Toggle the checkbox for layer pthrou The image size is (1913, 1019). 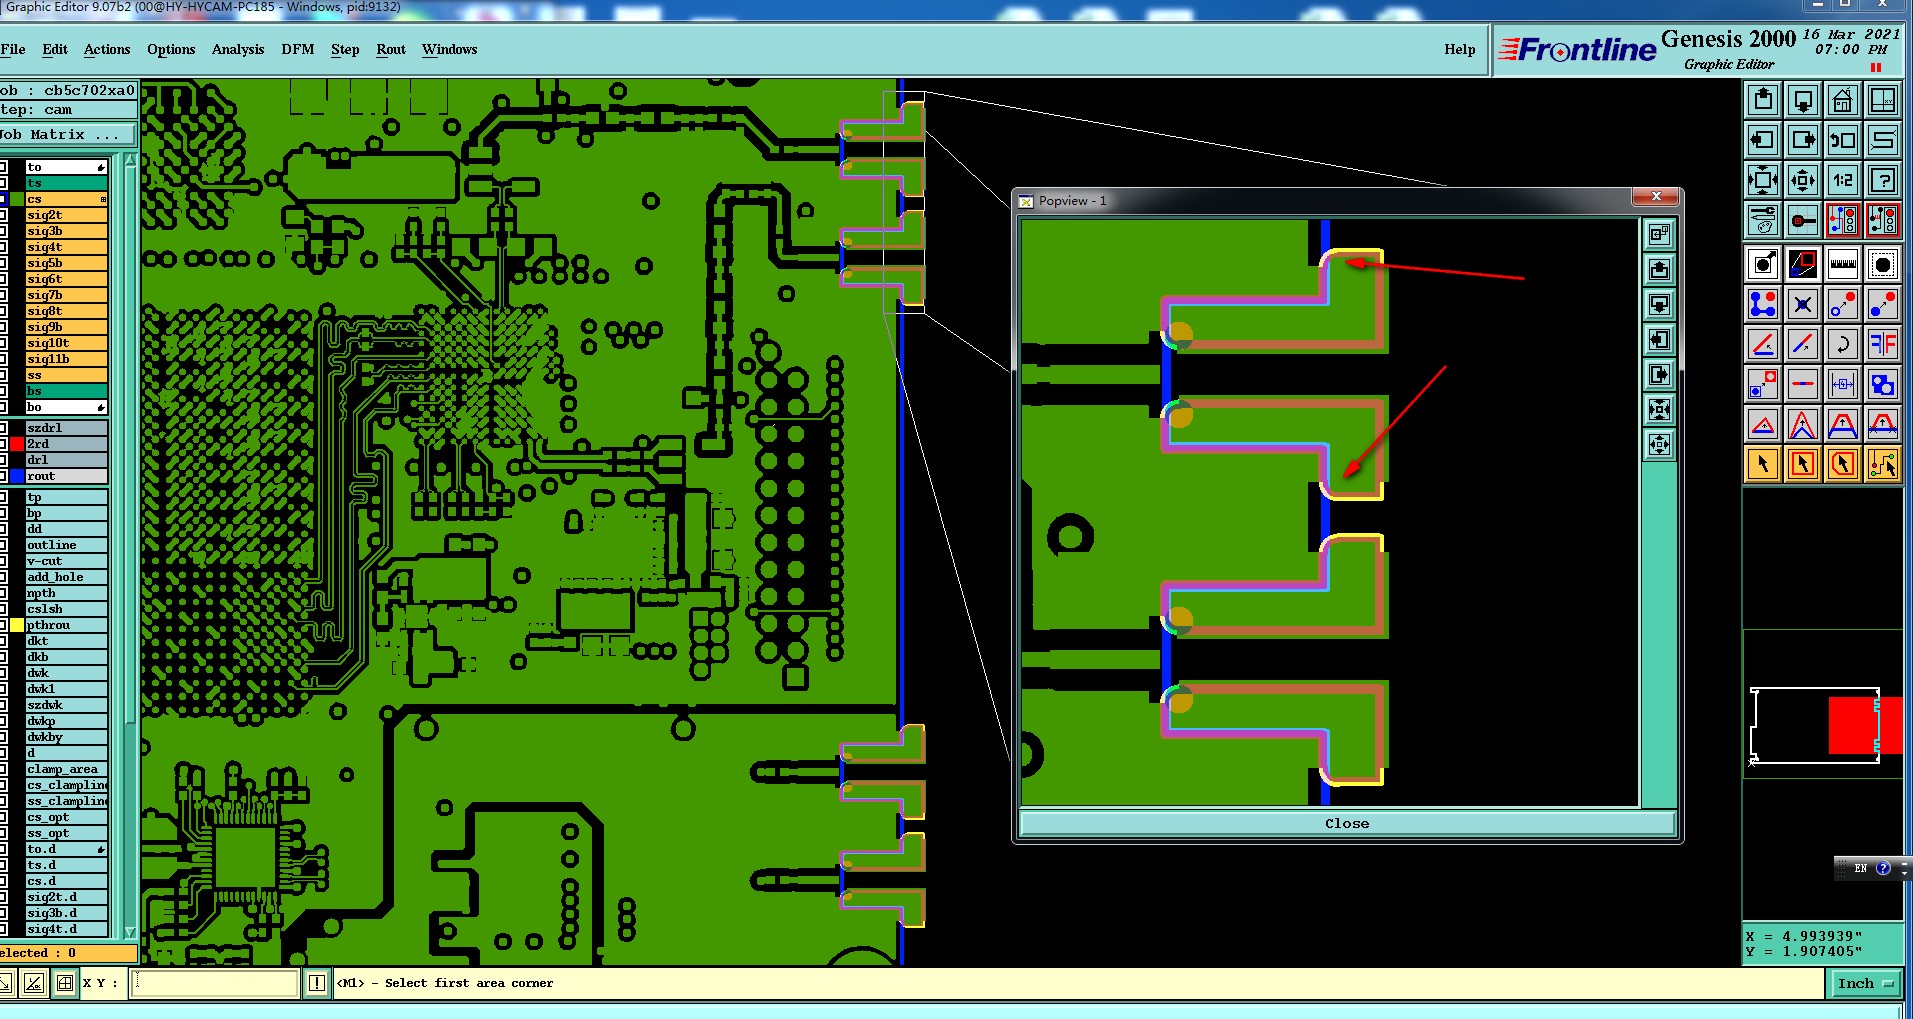tap(3, 625)
